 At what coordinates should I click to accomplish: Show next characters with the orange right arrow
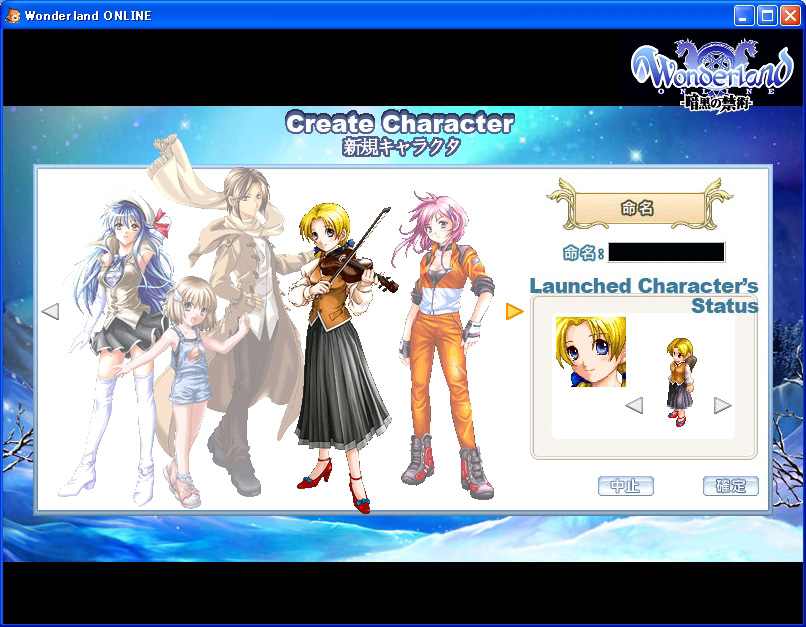click(514, 311)
